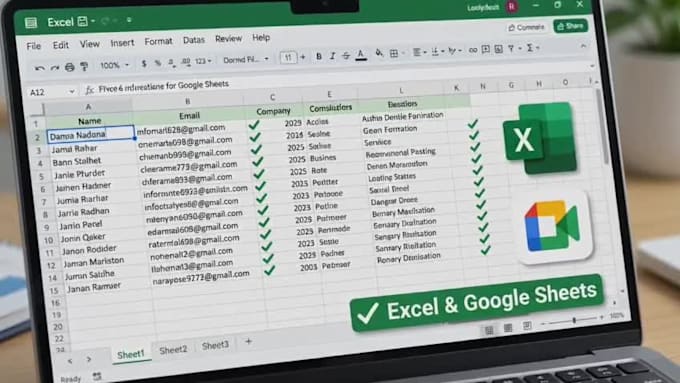Viewport: 680px width, 383px height.
Task: Click the text color A underline swatch
Action: (361, 55)
